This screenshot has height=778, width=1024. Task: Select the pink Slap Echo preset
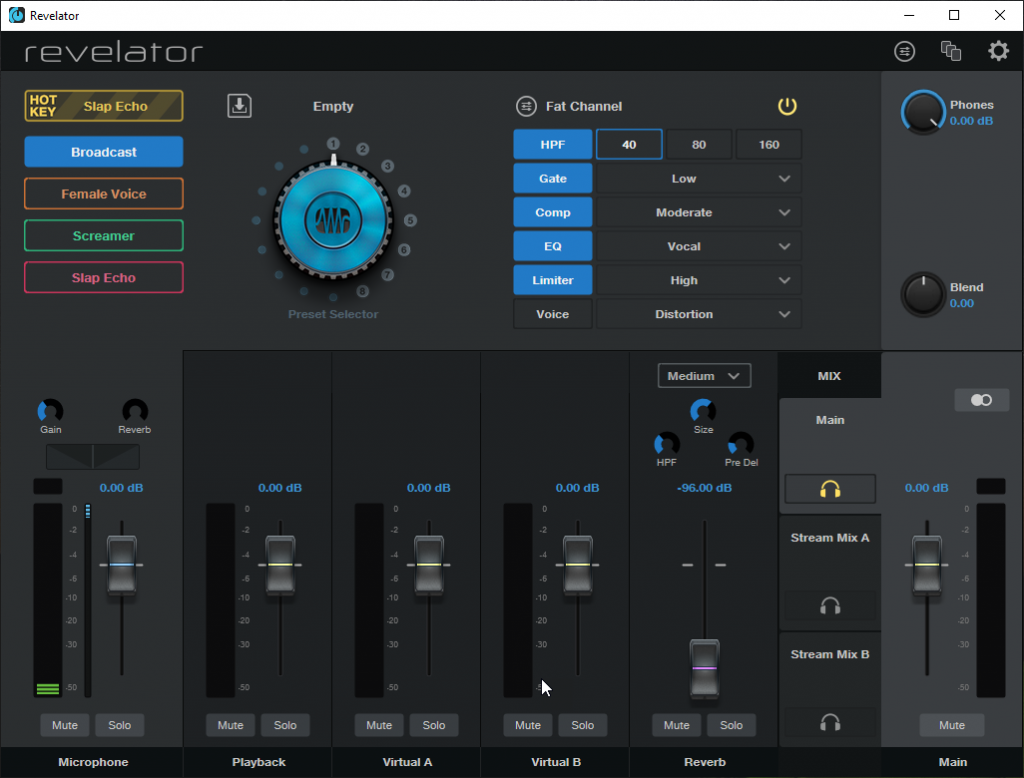[104, 277]
